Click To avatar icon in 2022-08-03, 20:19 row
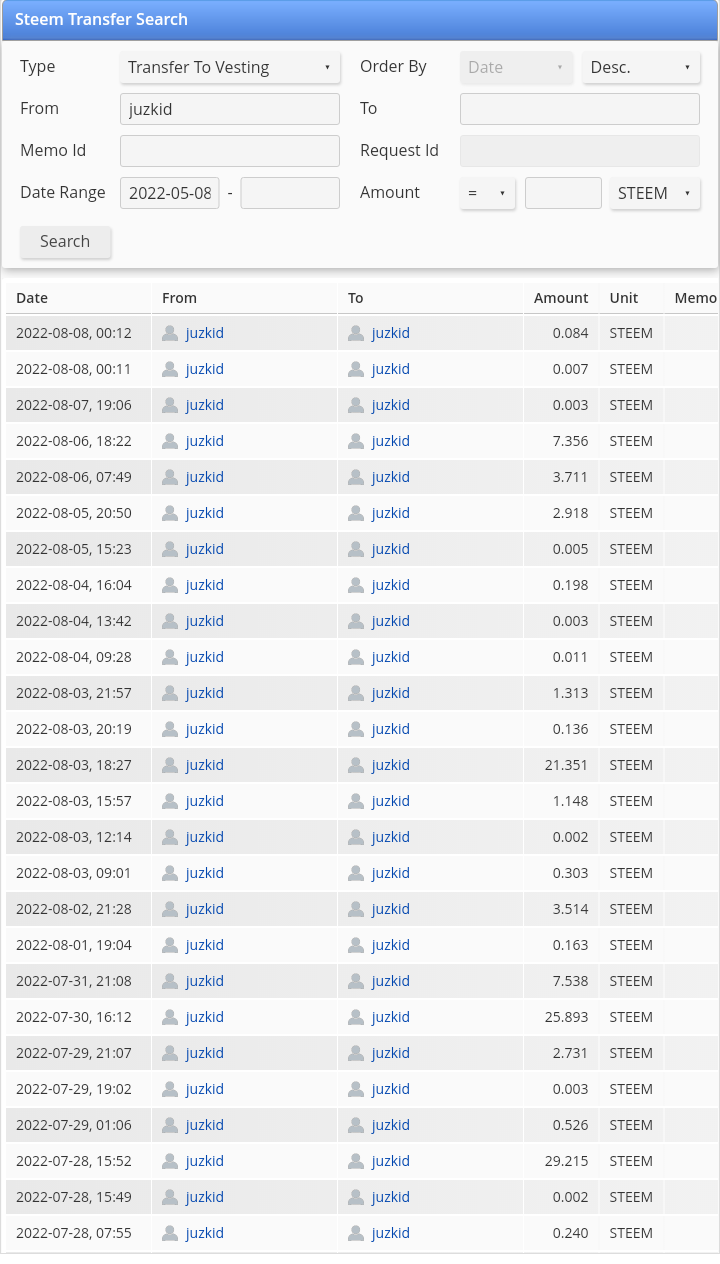720x1264 pixels. (356, 729)
